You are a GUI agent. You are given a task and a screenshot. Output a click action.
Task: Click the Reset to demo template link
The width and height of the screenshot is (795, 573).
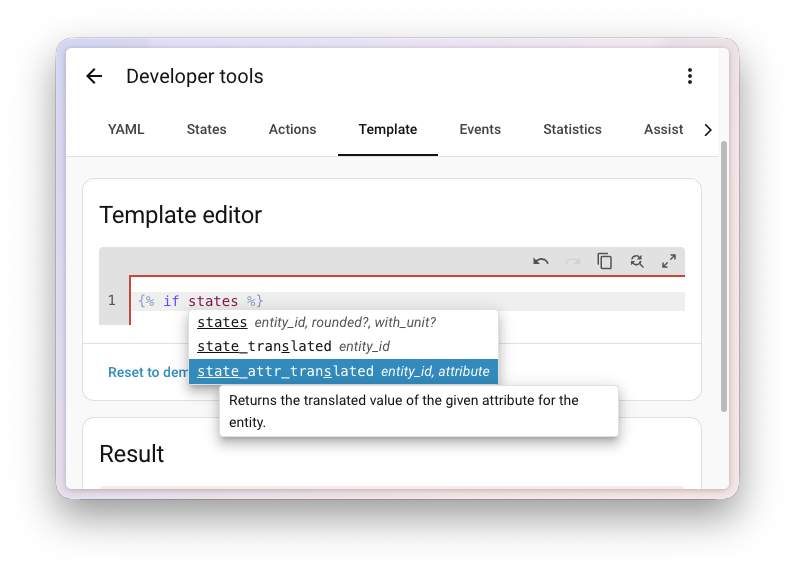(148, 373)
